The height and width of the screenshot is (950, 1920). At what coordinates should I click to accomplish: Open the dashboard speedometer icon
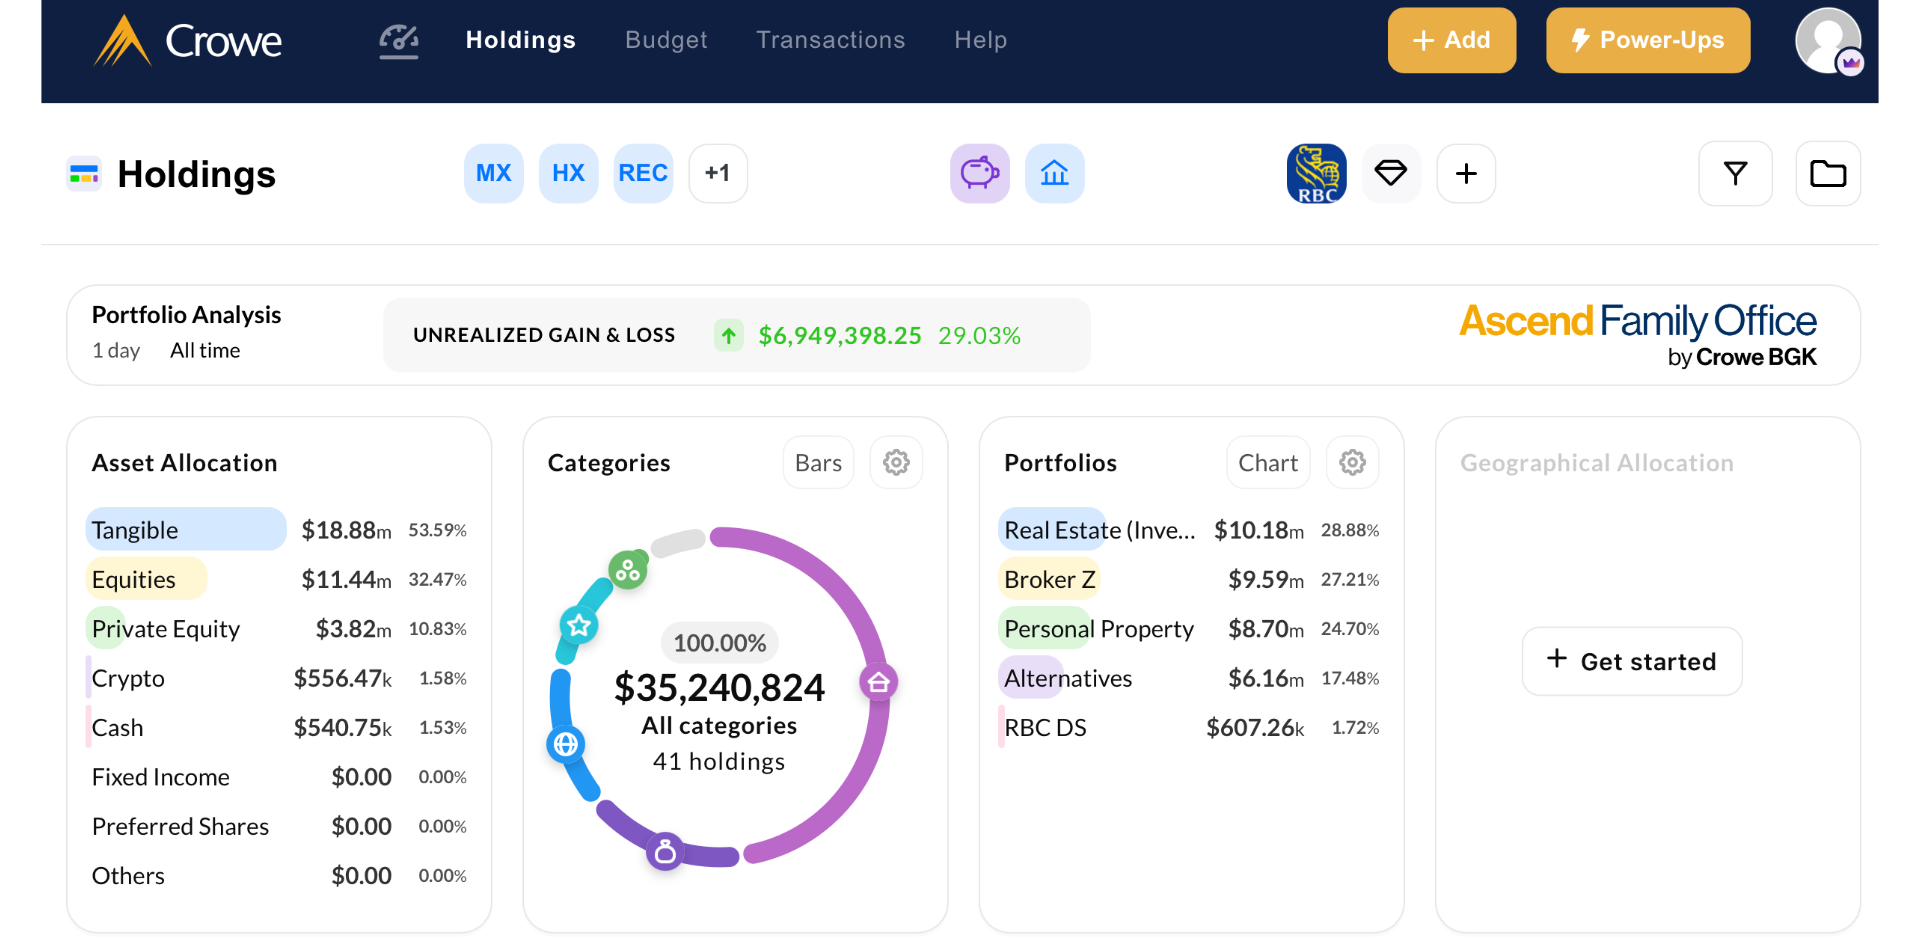click(x=398, y=40)
